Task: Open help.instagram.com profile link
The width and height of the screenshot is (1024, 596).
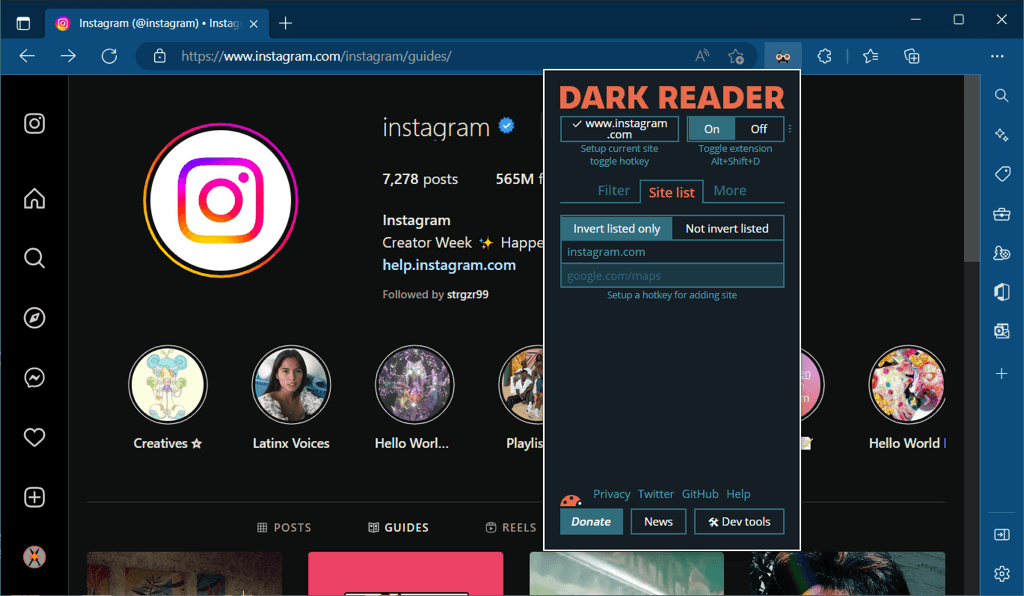Action: [449, 265]
